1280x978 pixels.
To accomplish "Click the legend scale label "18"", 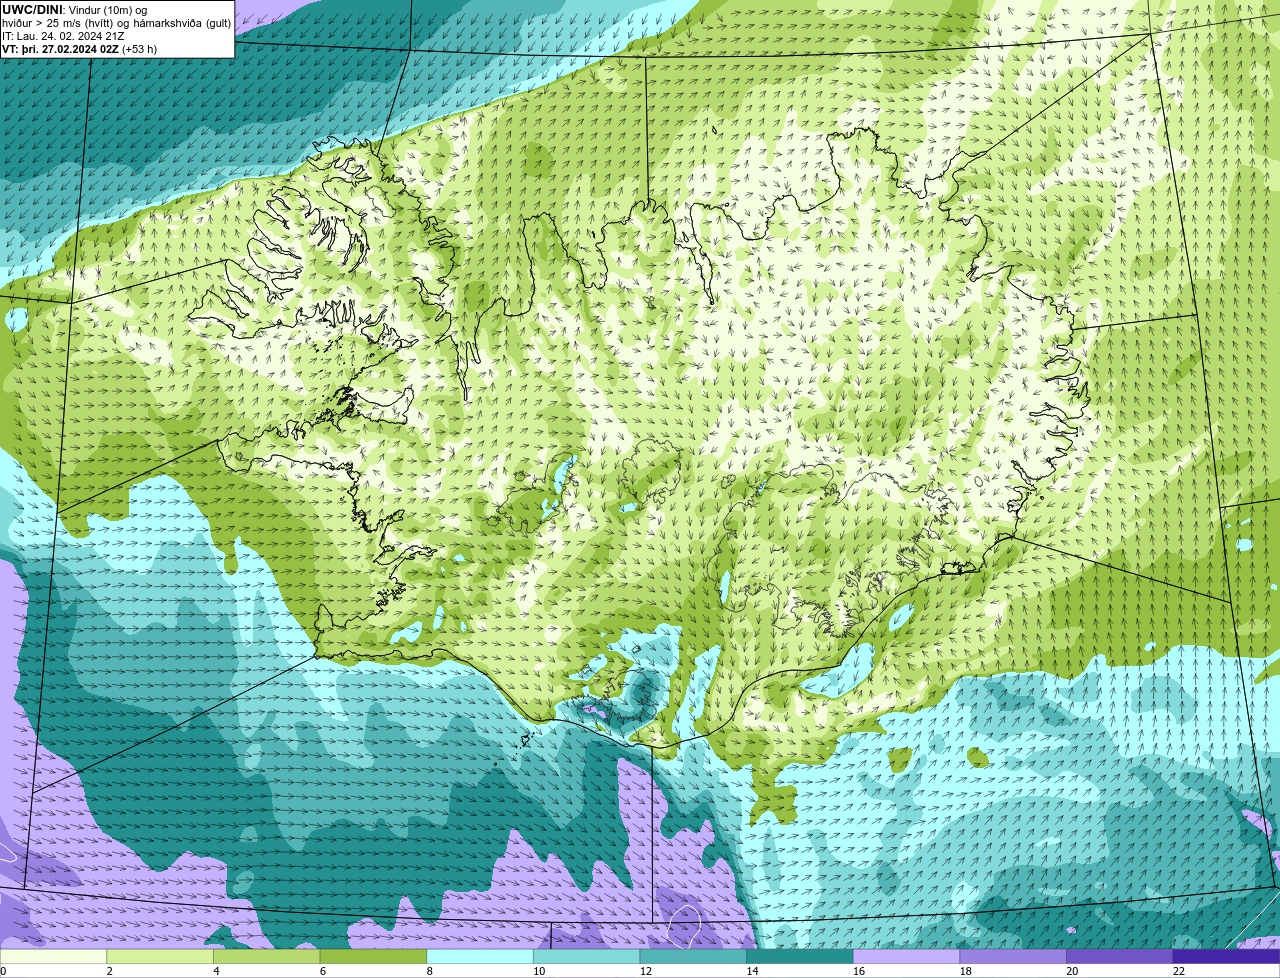I will tap(966, 971).
